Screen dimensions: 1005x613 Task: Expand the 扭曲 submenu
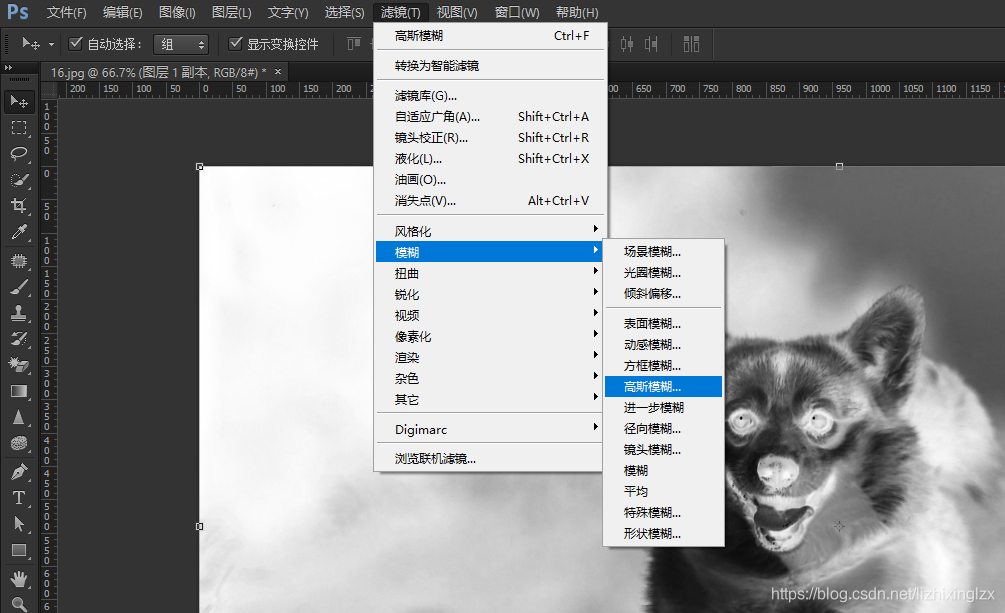(488, 273)
